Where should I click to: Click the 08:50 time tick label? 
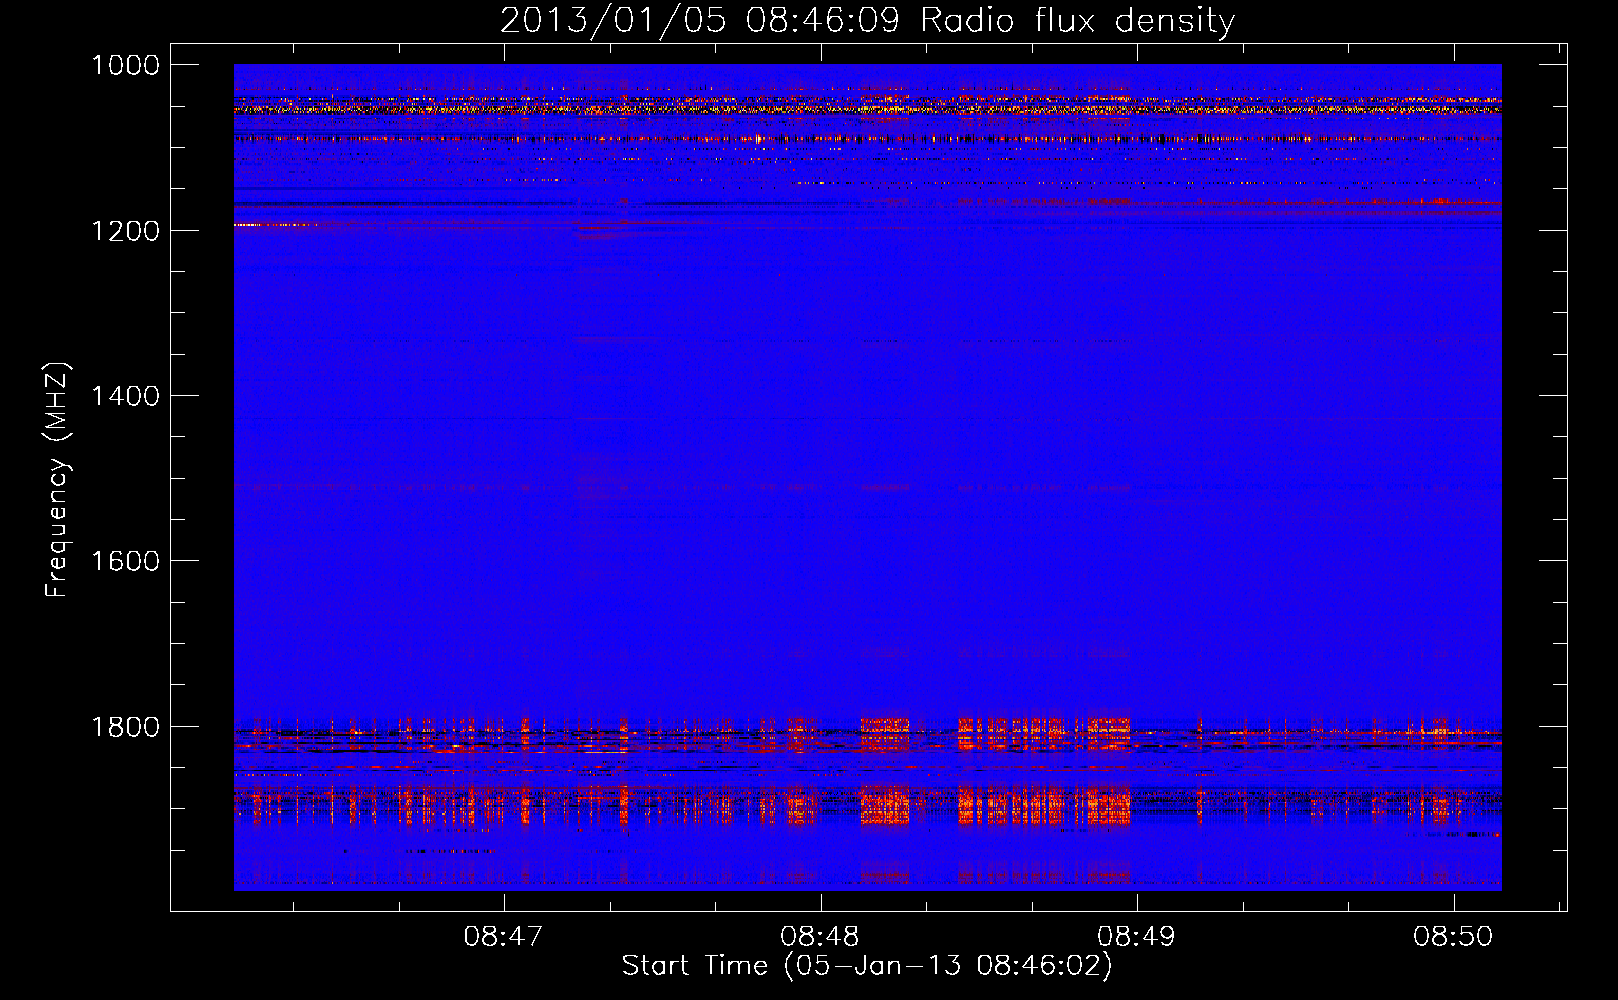[1453, 937]
